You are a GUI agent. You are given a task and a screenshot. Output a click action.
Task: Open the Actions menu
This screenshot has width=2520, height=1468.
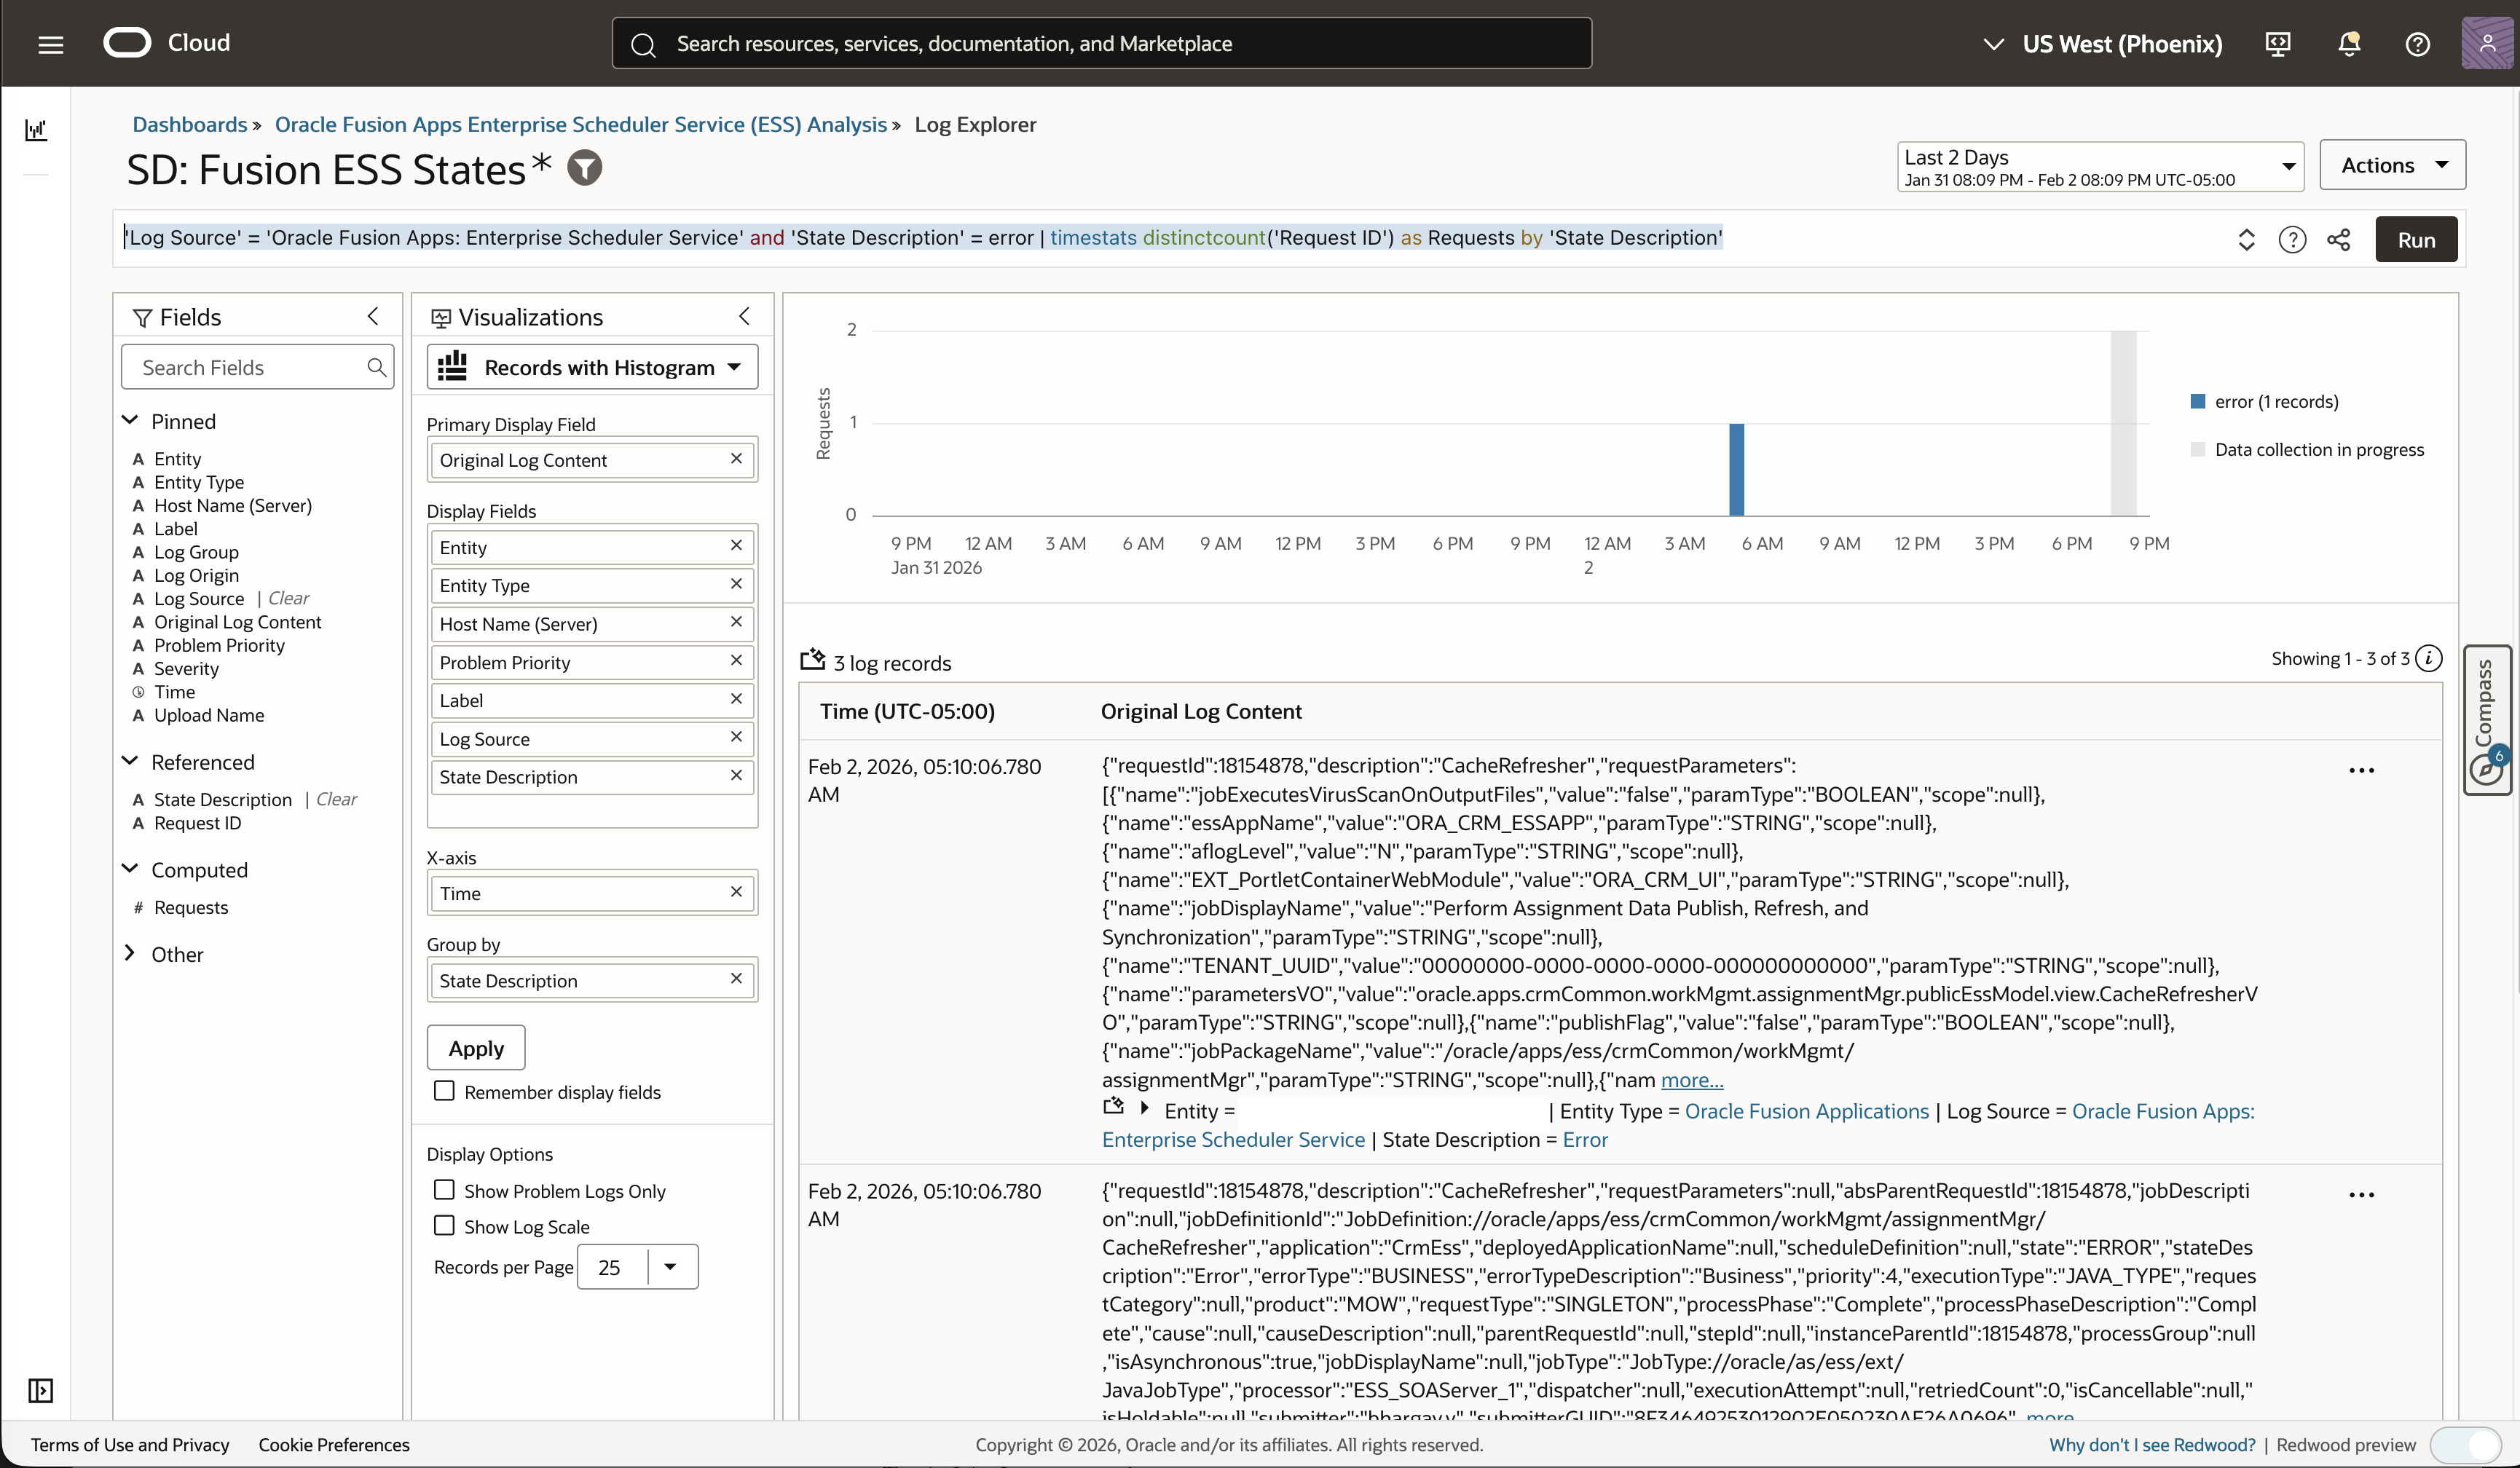[x=2392, y=165]
